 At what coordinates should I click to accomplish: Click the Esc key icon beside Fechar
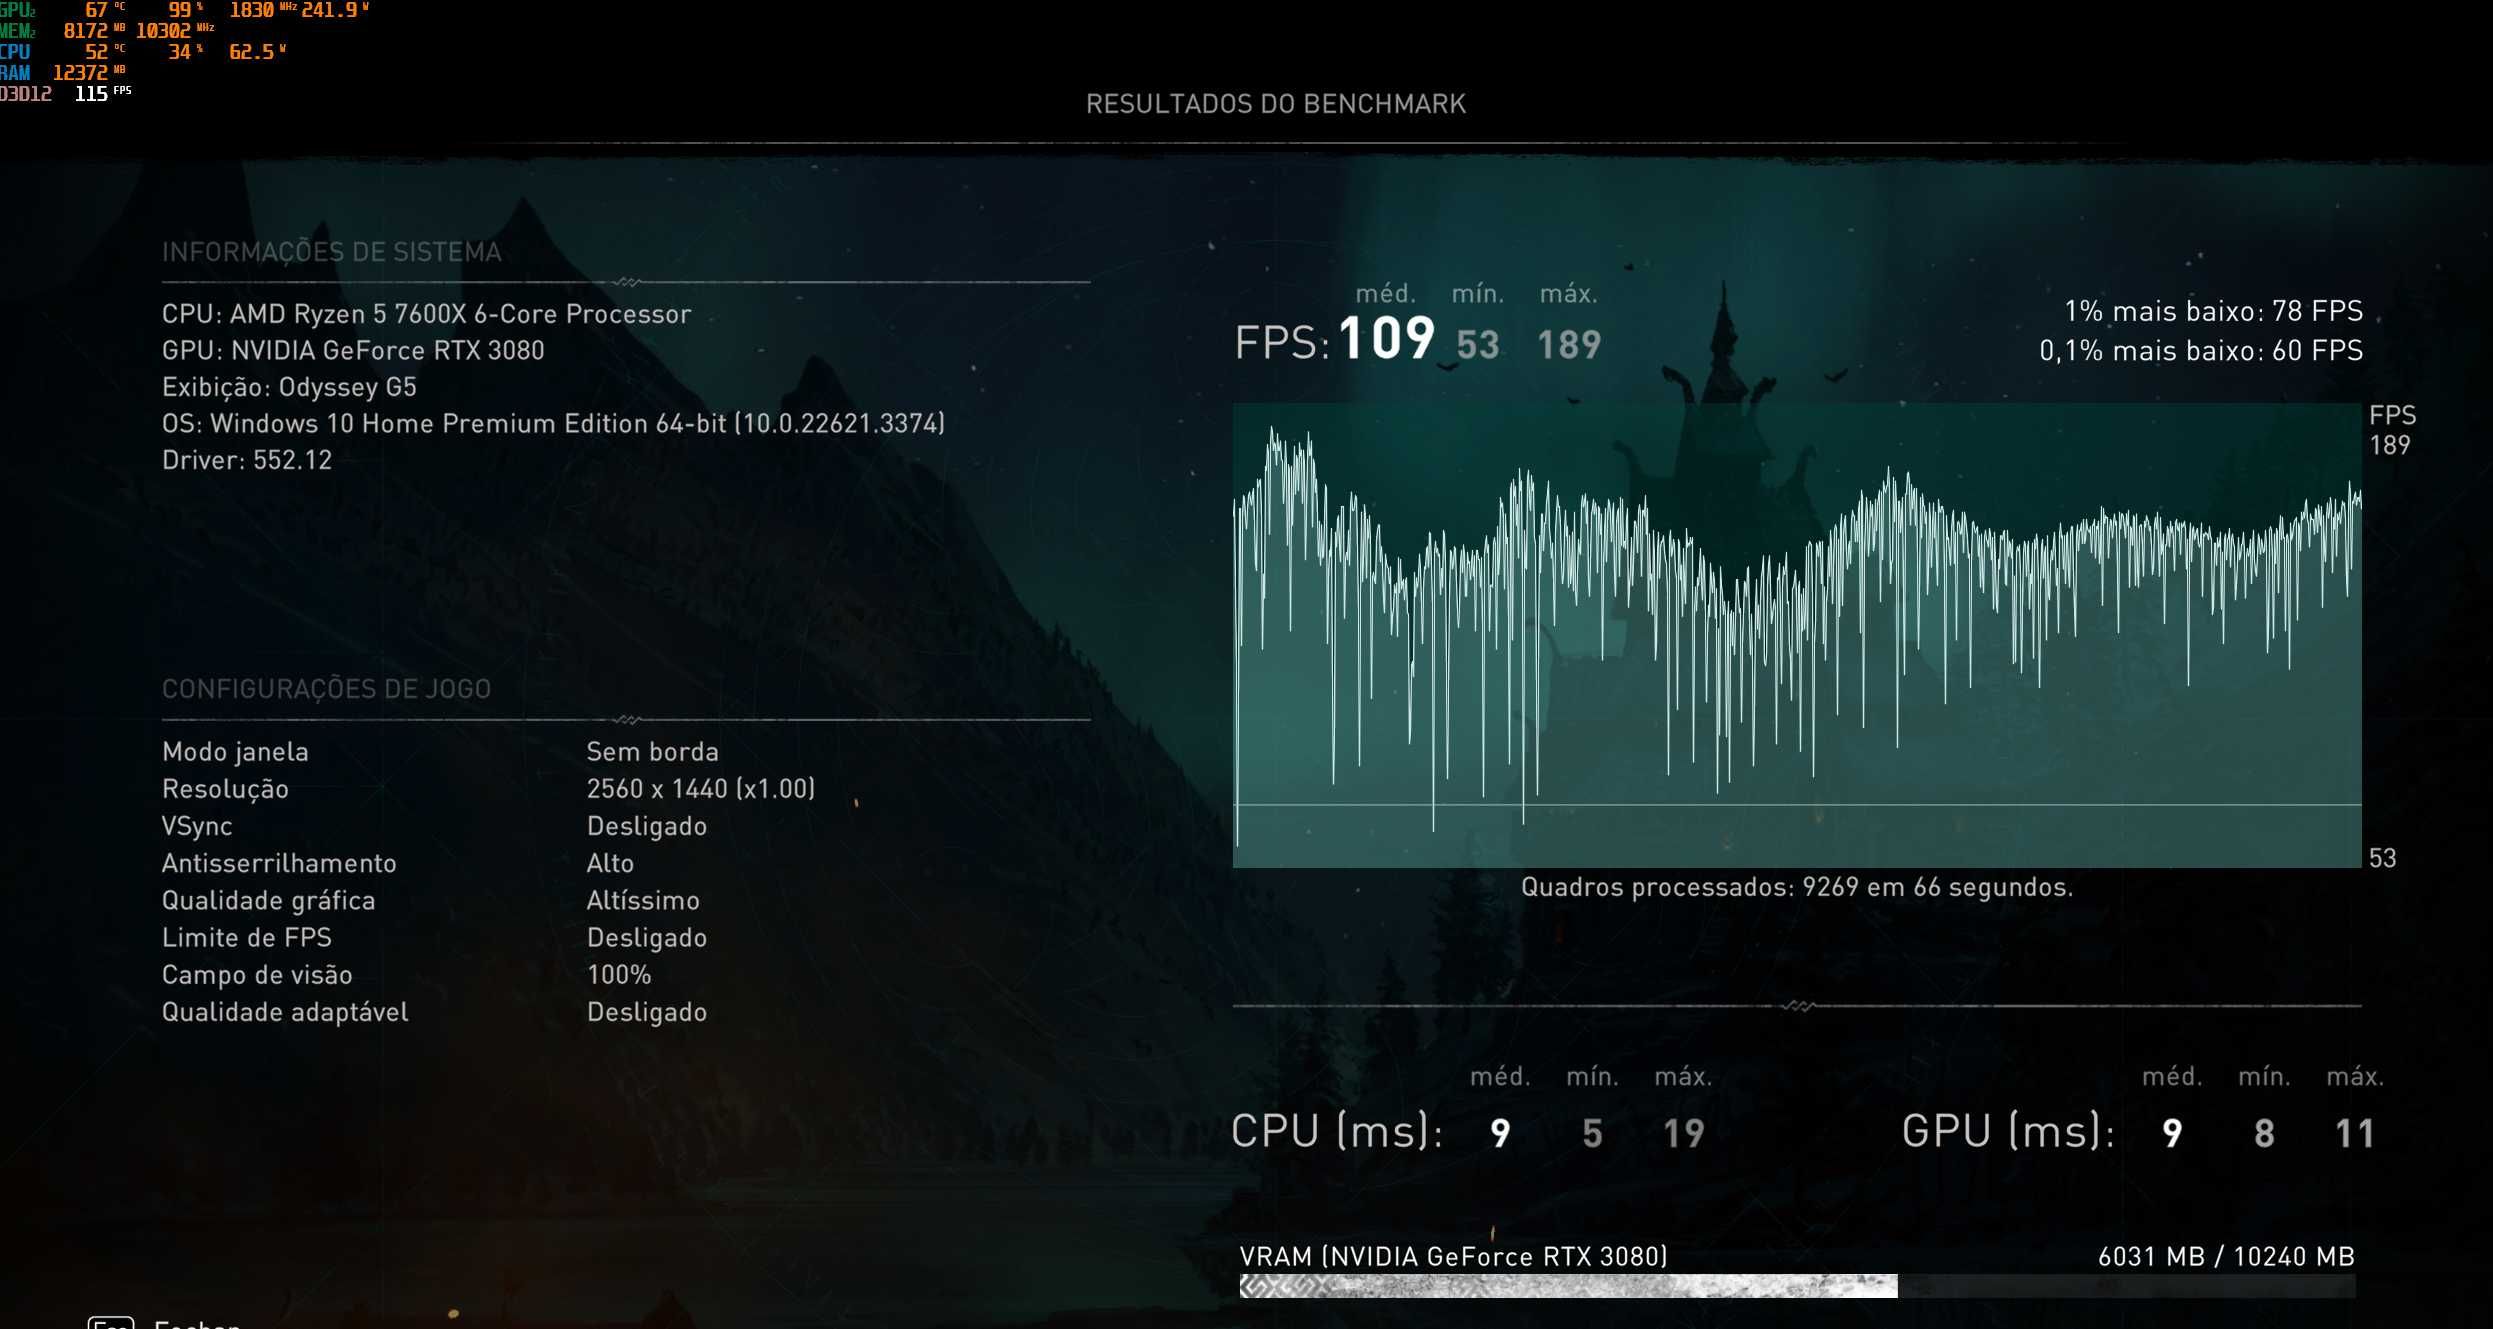pyautogui.click(x=111, y=1323)
